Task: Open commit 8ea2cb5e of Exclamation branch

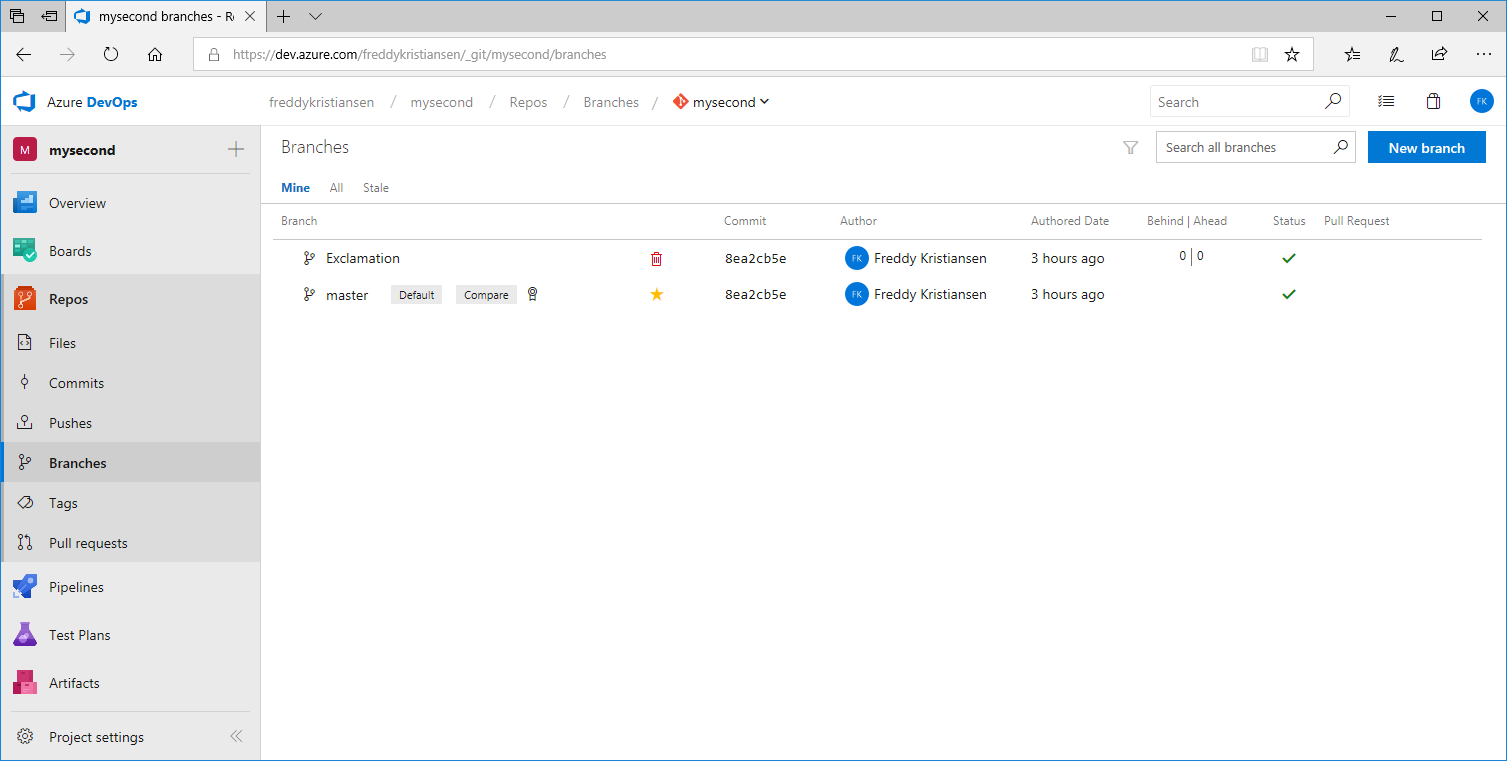Action: [x=755, y=259]
